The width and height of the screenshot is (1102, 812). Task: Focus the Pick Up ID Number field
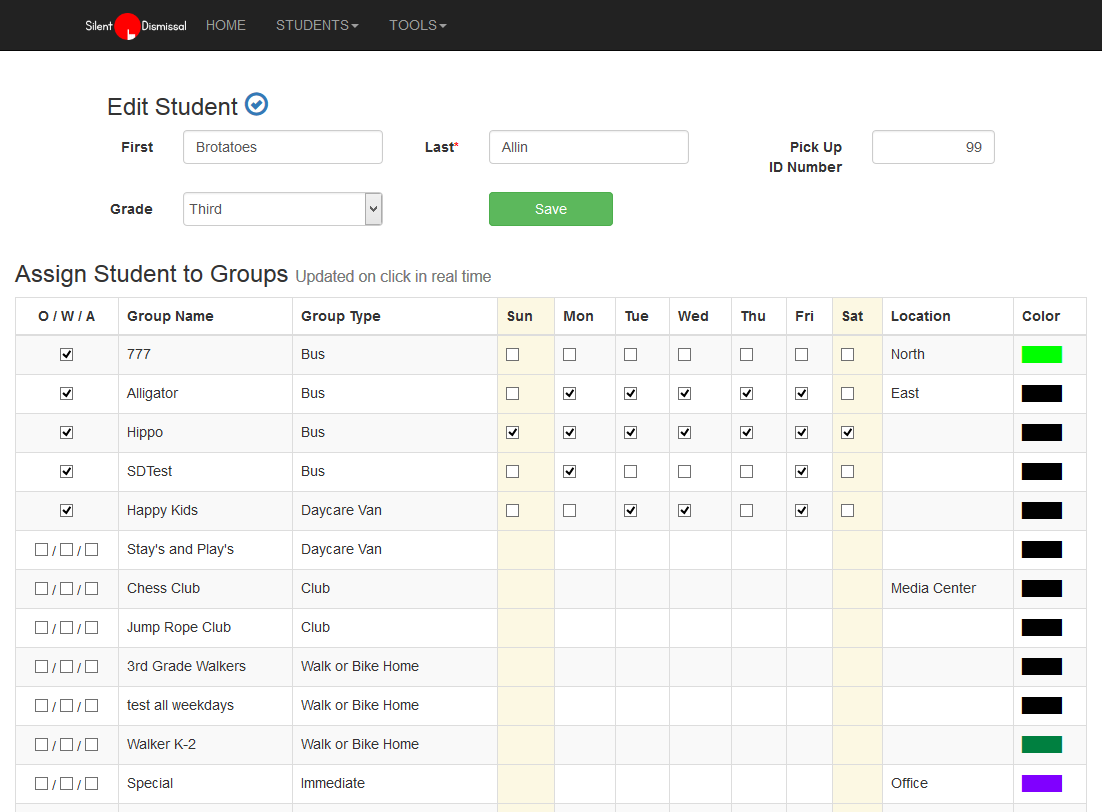point(932,147)
